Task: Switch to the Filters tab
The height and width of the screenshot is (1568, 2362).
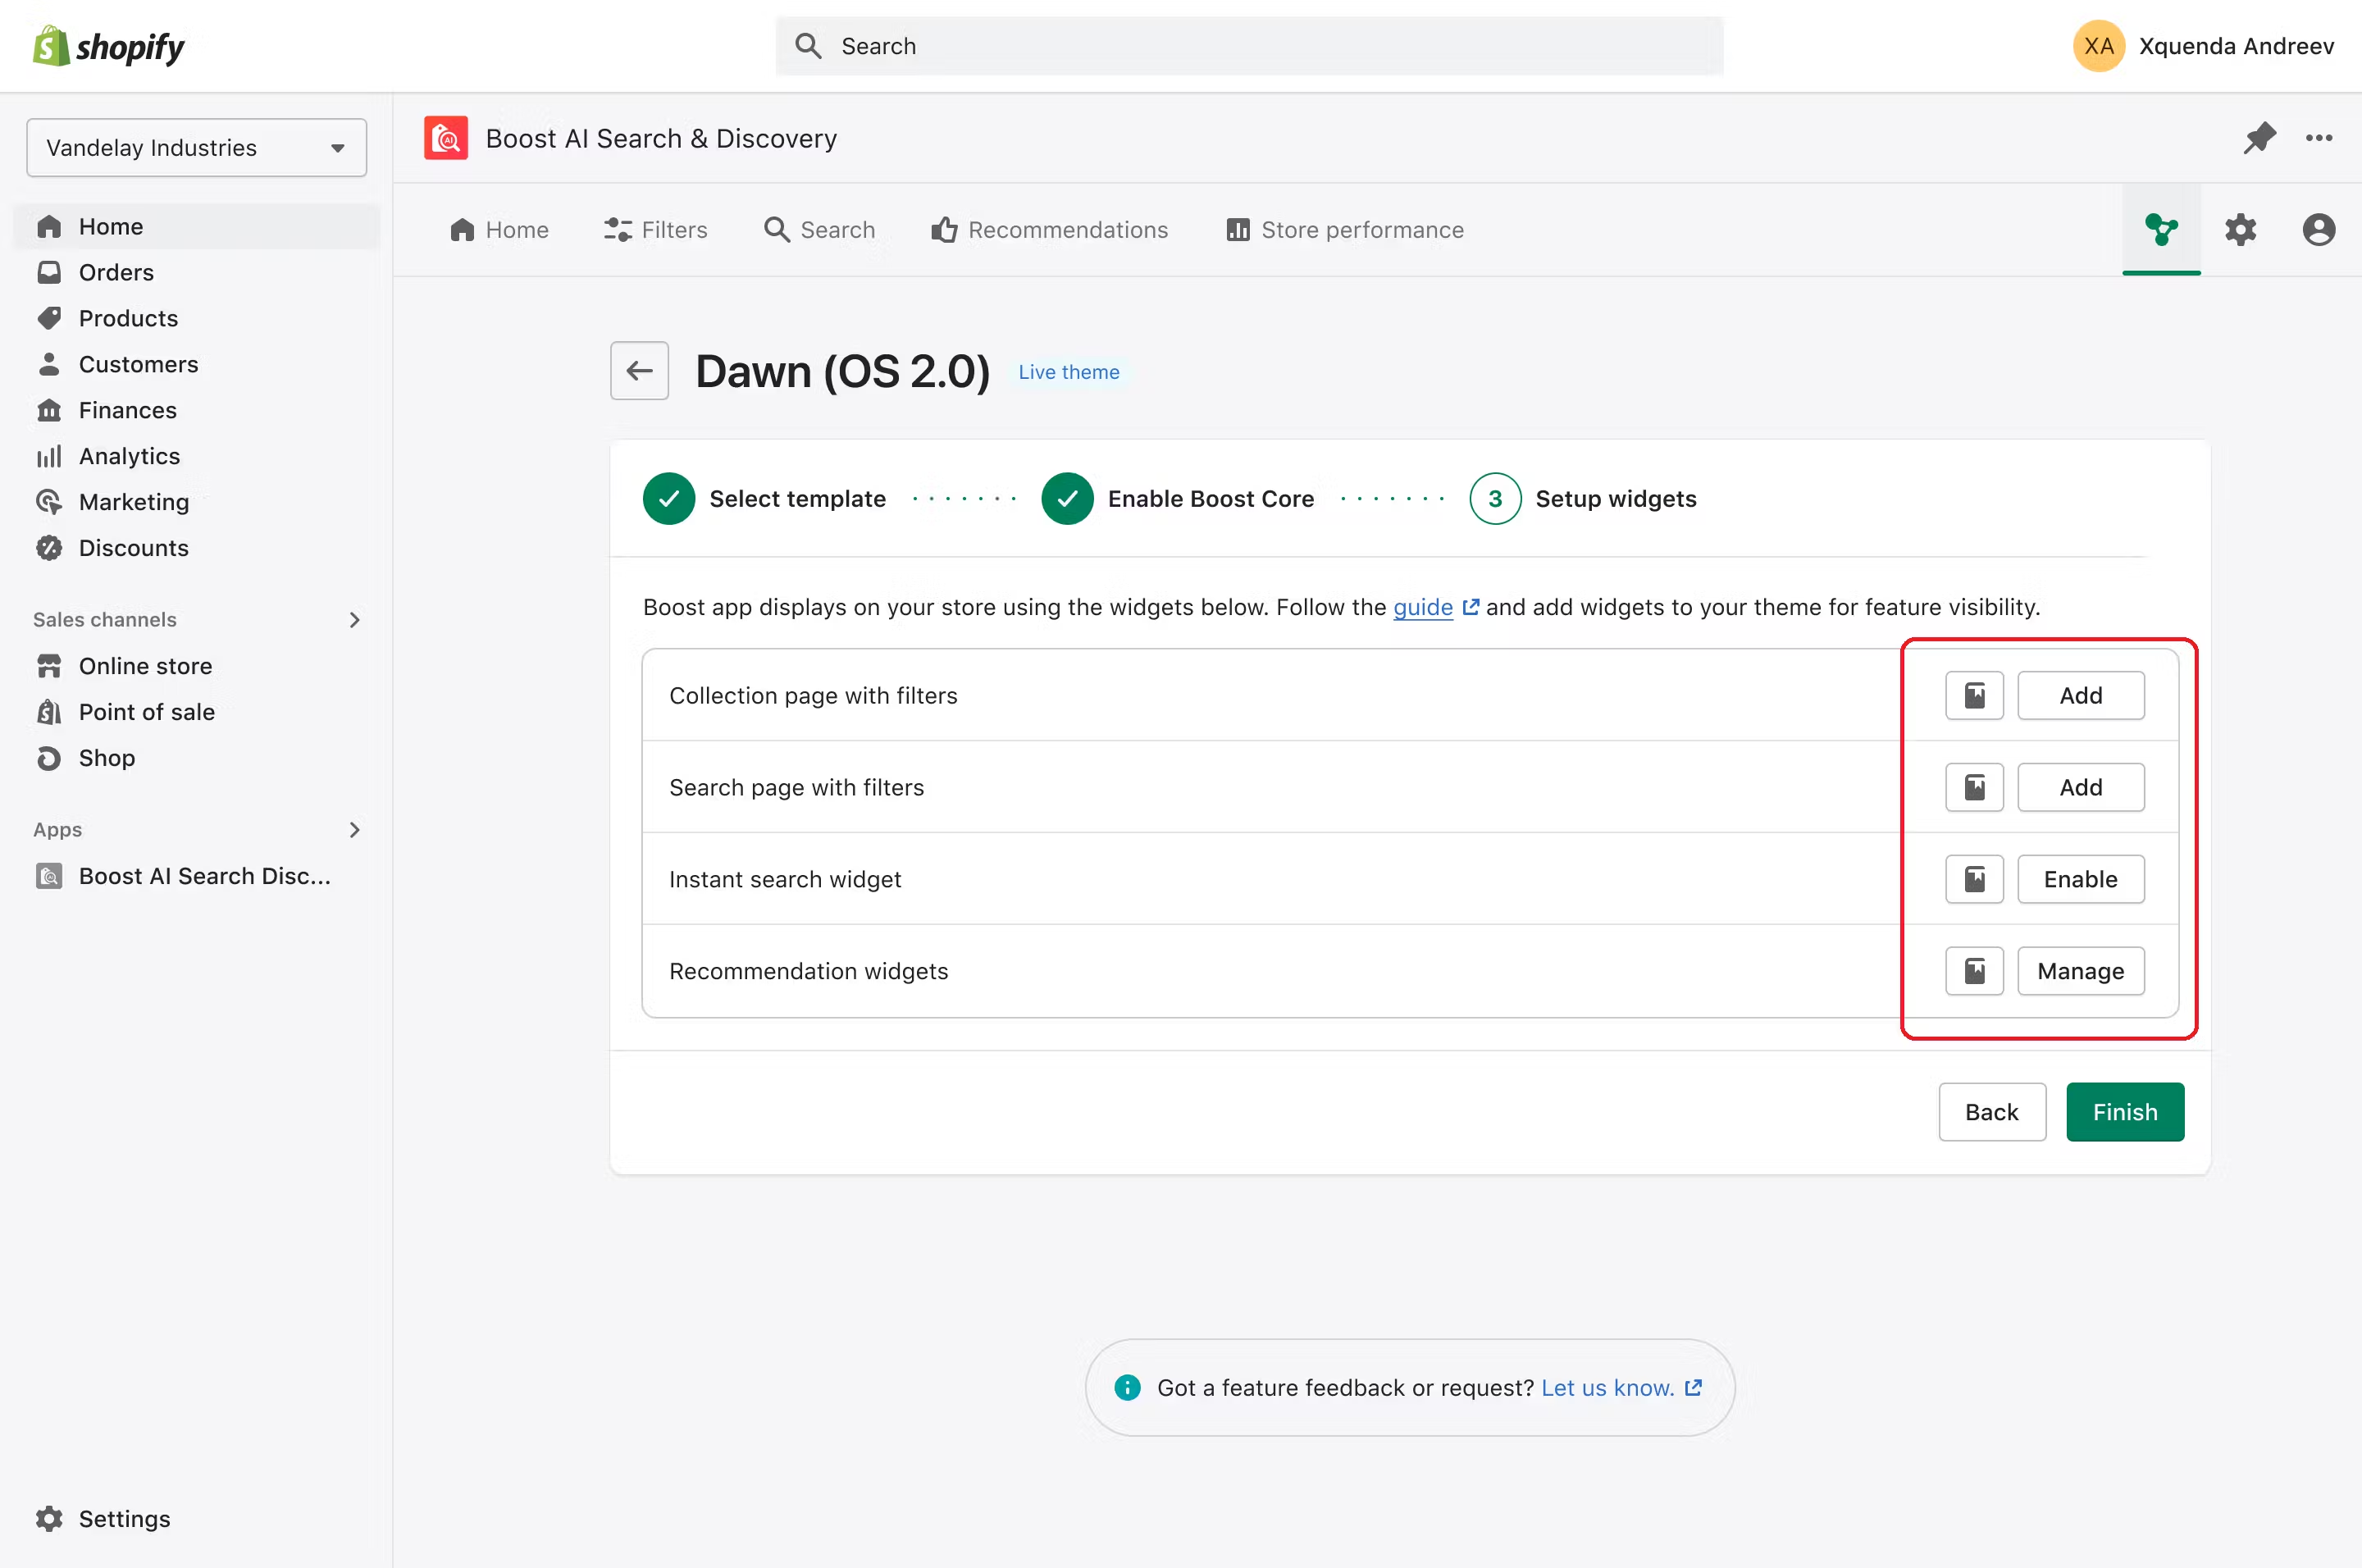Action: click(656, 230)
